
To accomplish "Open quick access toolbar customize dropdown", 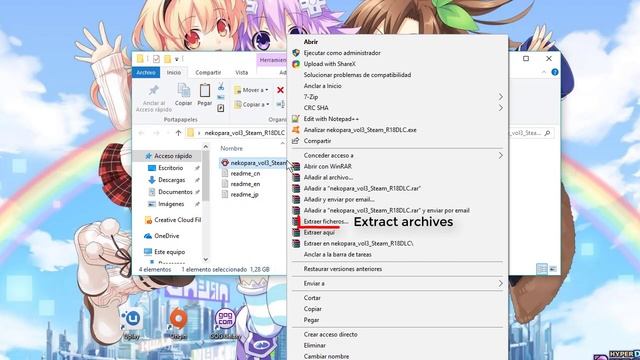I will tap(177, 59).
